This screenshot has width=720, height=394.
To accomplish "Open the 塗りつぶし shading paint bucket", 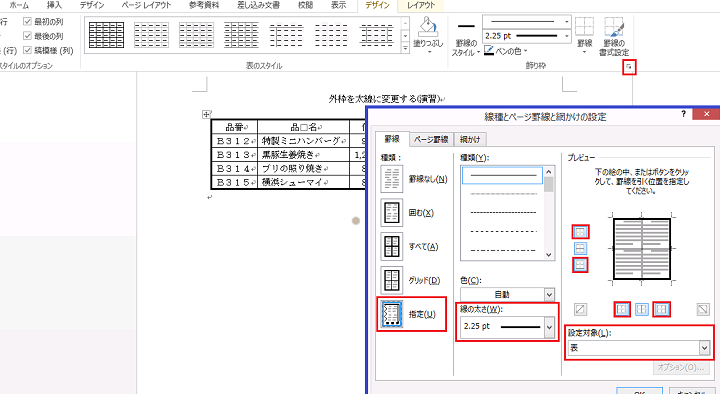I will [428, 34].
